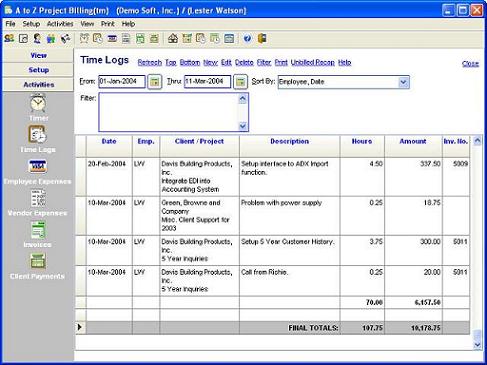Screen dimensions: 487x365
Task: Click the Close link at right
Action: [470, 64]
